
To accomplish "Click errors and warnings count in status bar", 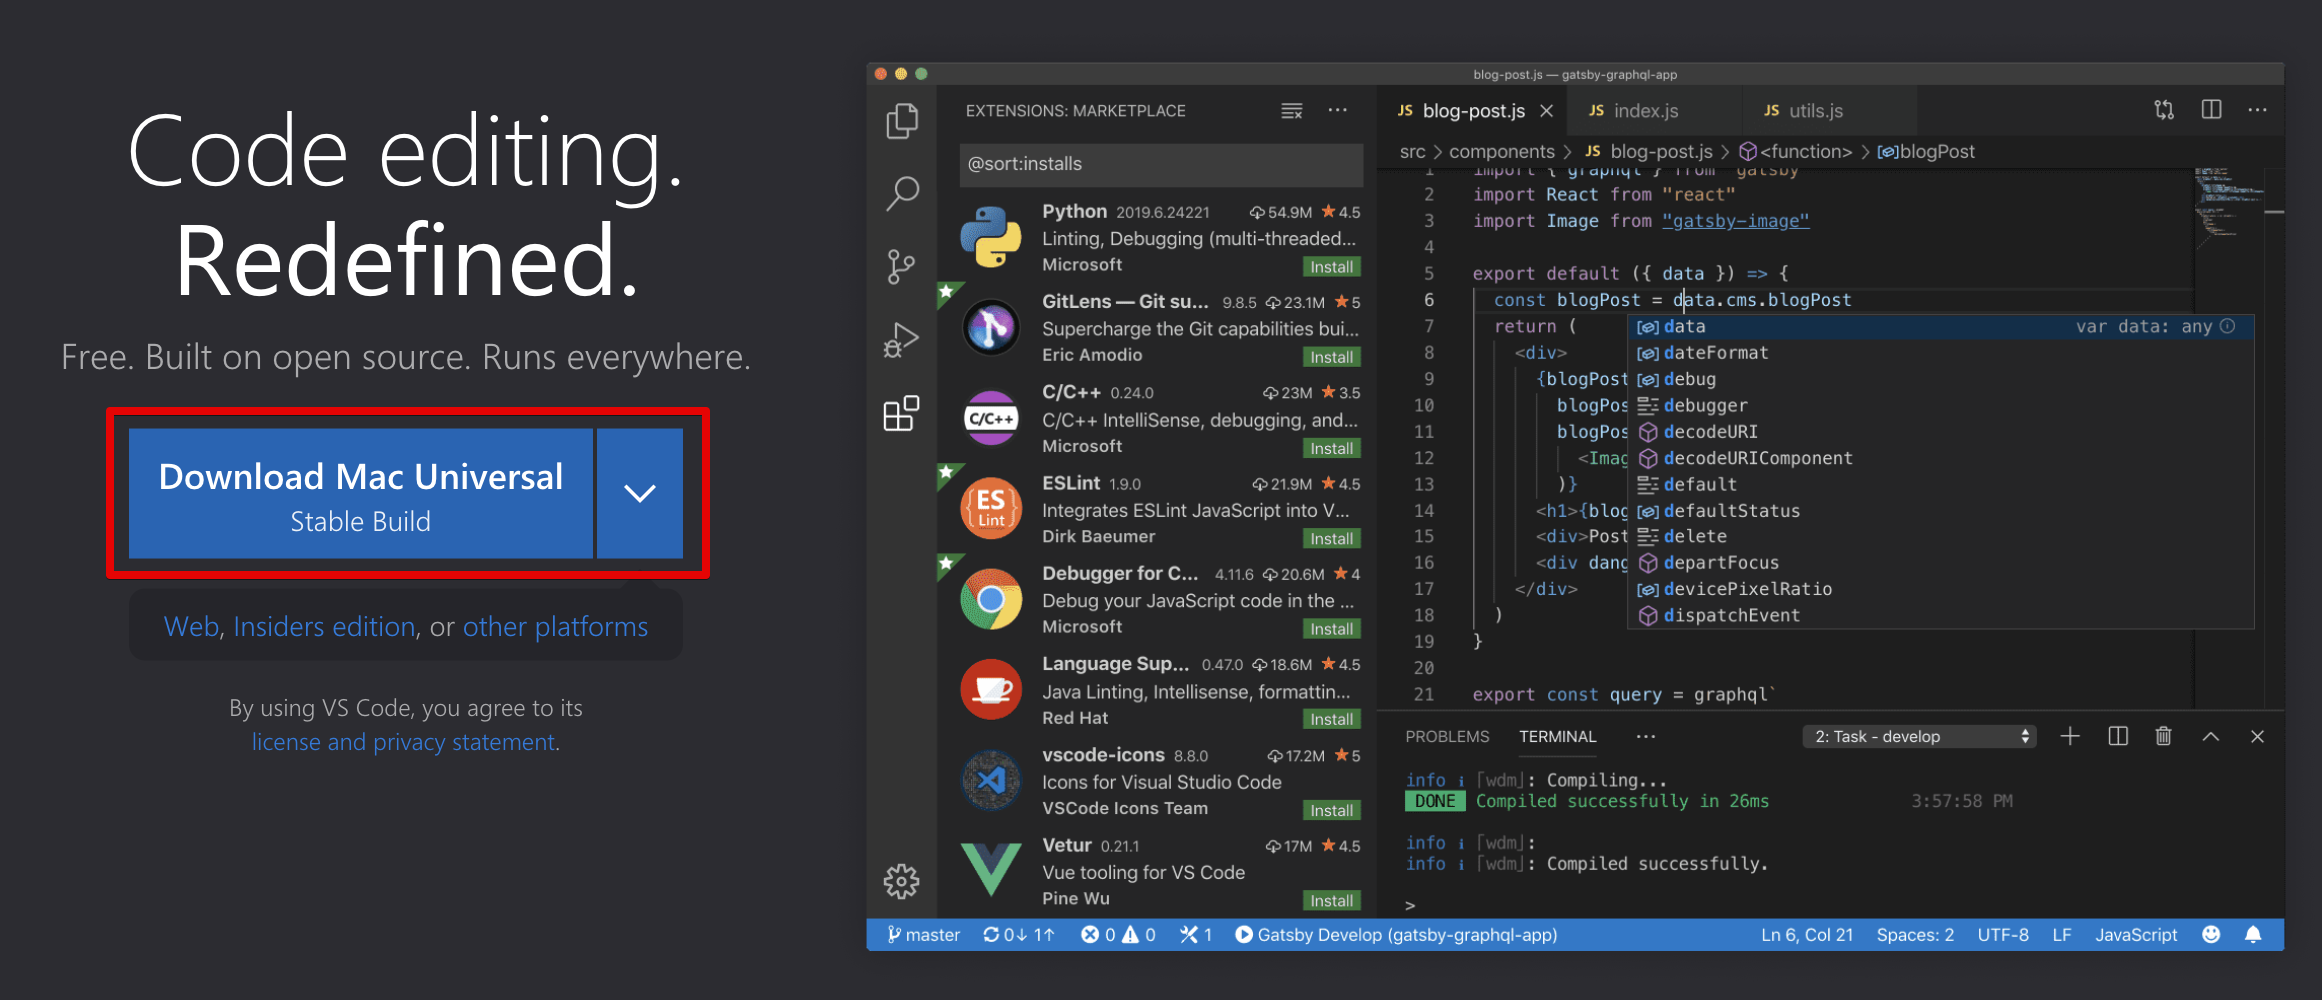I will (1118, 934).
